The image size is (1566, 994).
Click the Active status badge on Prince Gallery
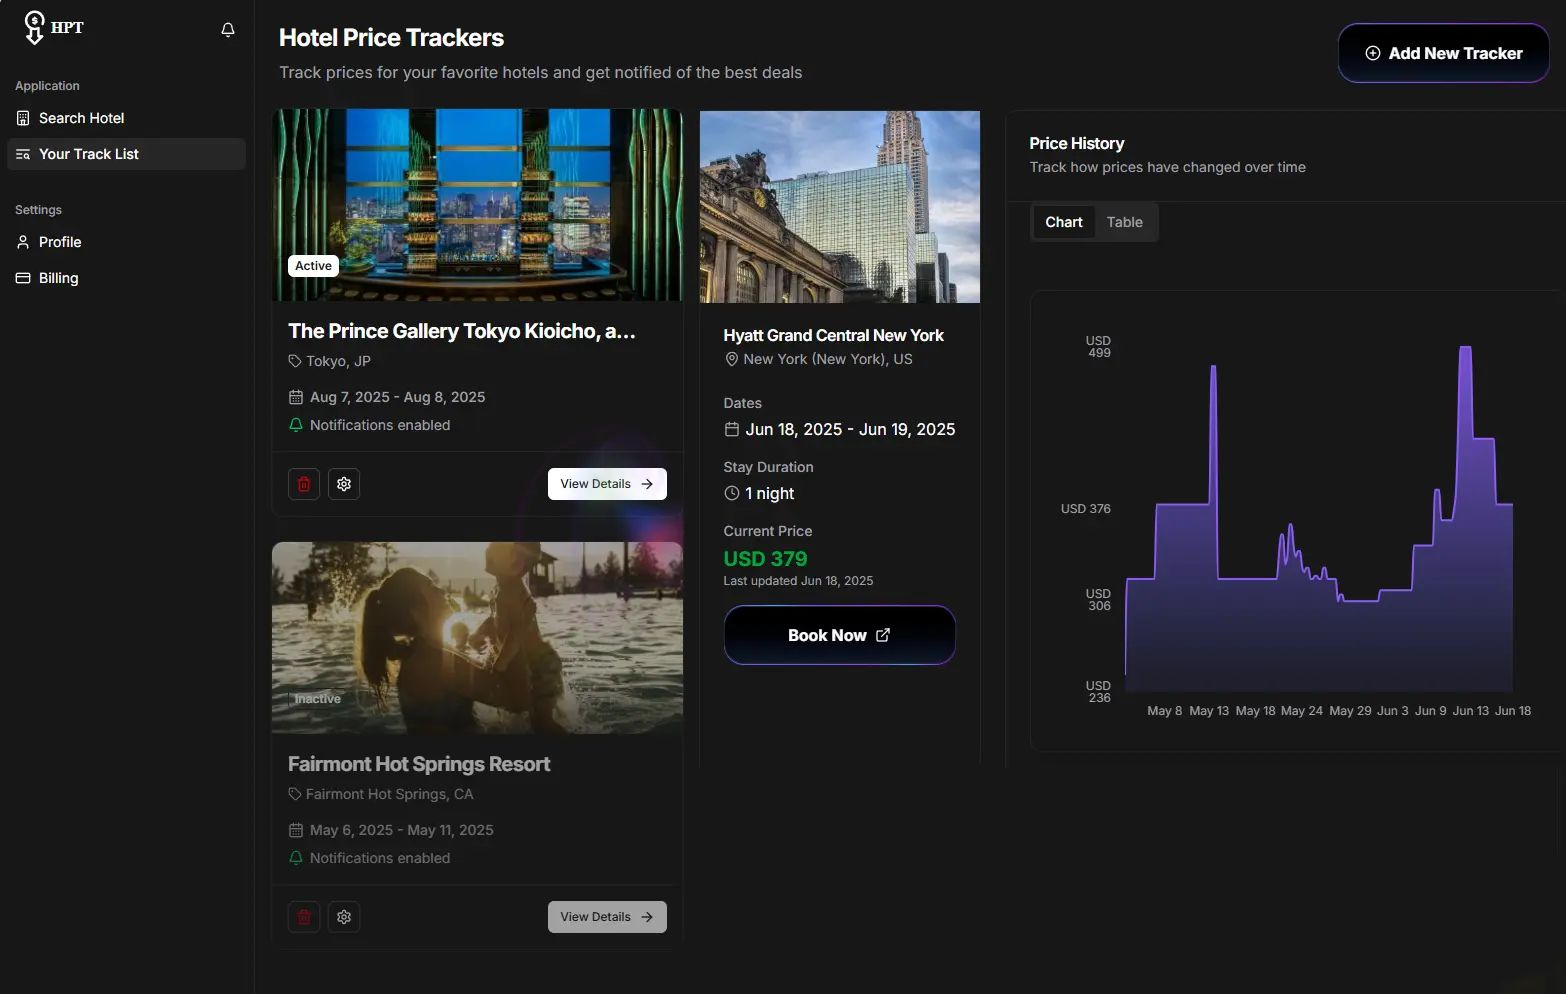point(312,265)
